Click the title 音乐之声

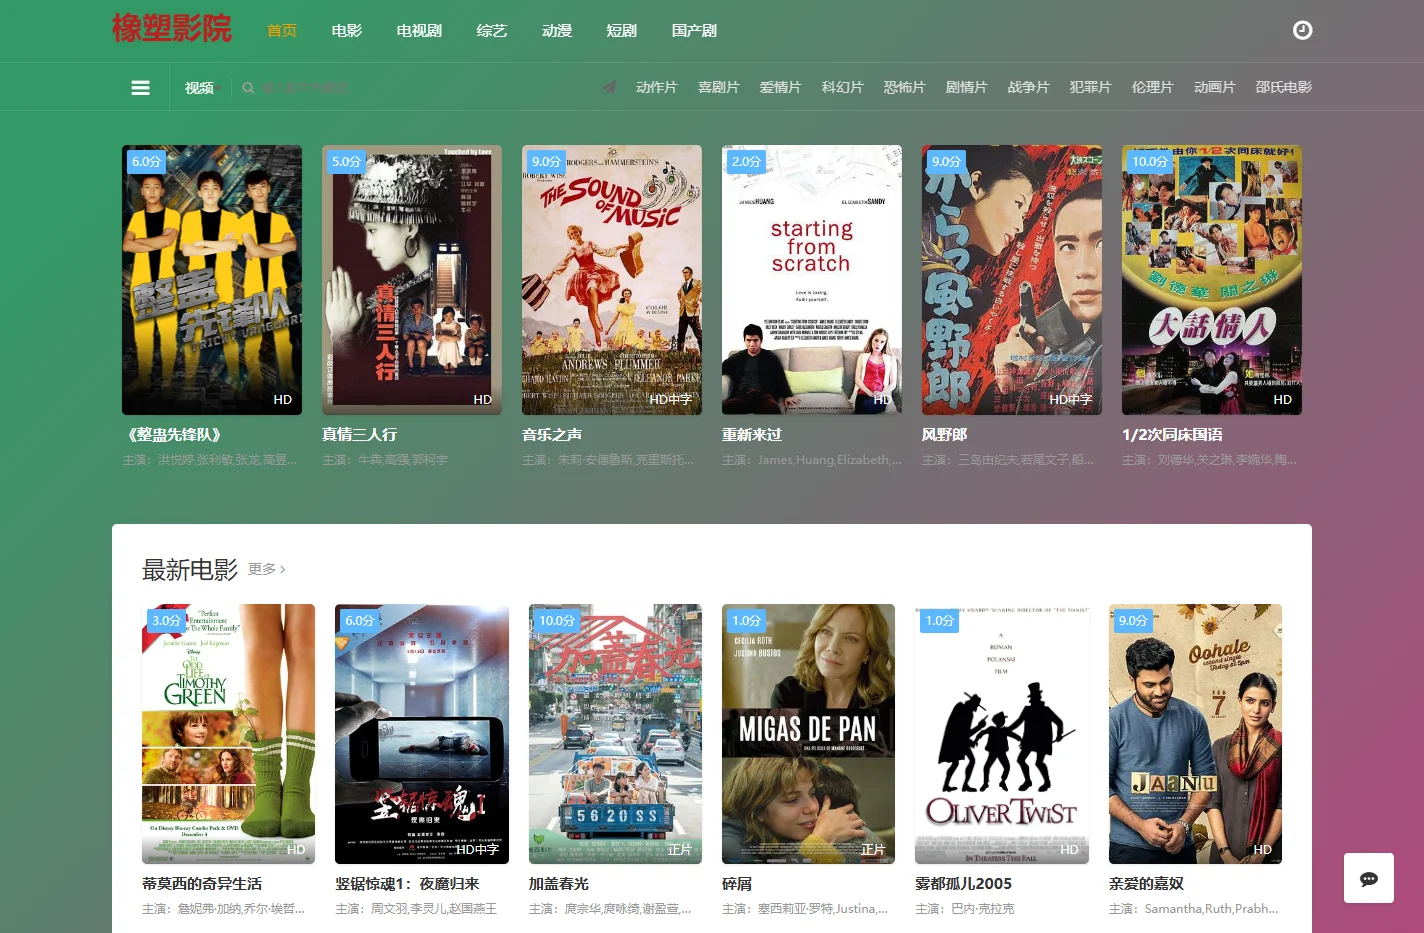point(552,435)
